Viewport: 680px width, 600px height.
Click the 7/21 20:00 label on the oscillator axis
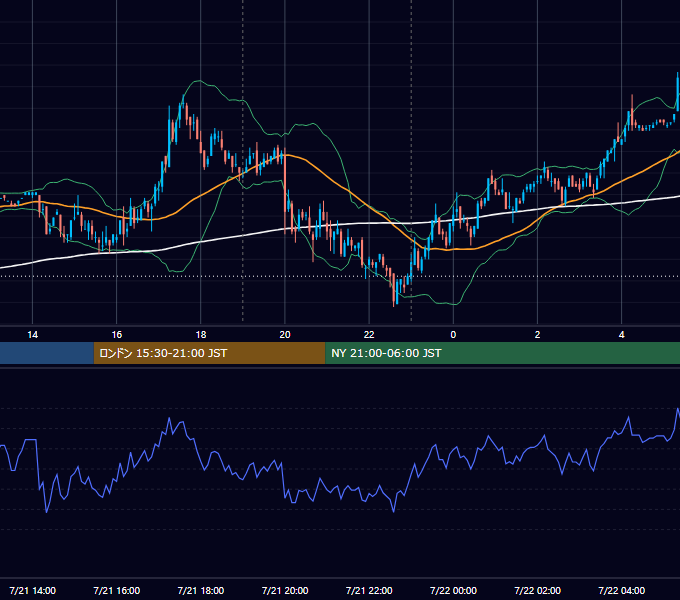pos(285,590)
